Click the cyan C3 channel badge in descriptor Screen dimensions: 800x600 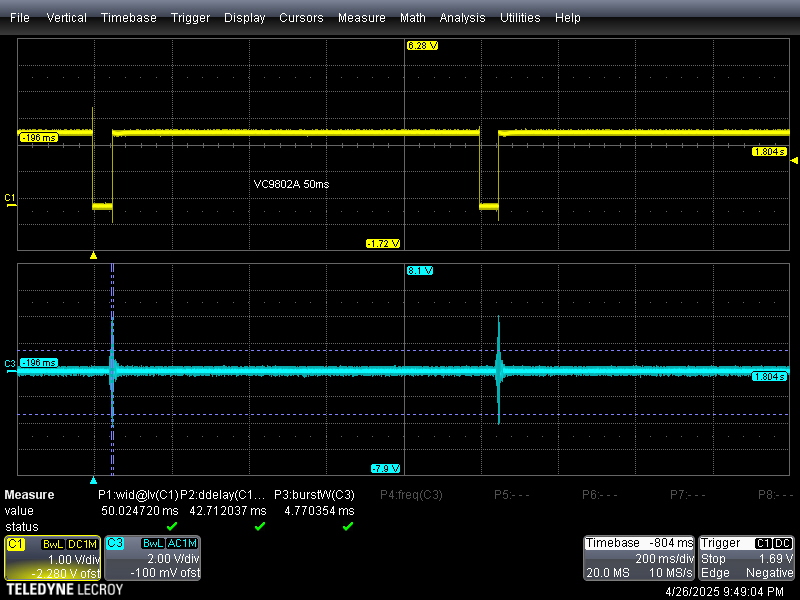(x=115, y=544)
